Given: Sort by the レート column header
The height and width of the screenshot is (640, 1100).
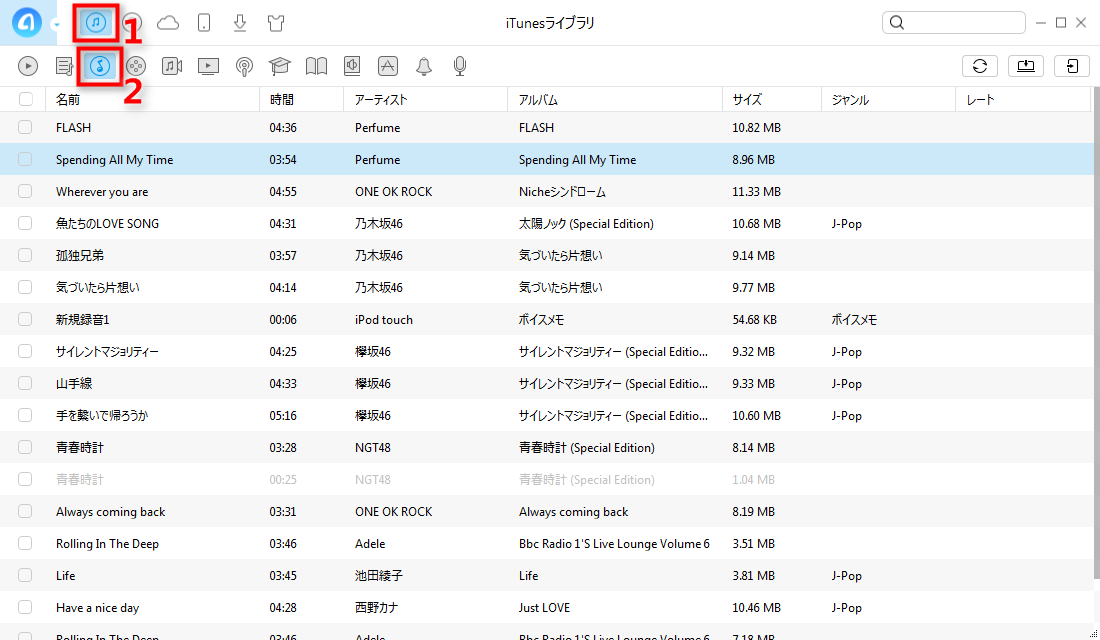Looking at the screenshot, I should [x=1023, y=100].
